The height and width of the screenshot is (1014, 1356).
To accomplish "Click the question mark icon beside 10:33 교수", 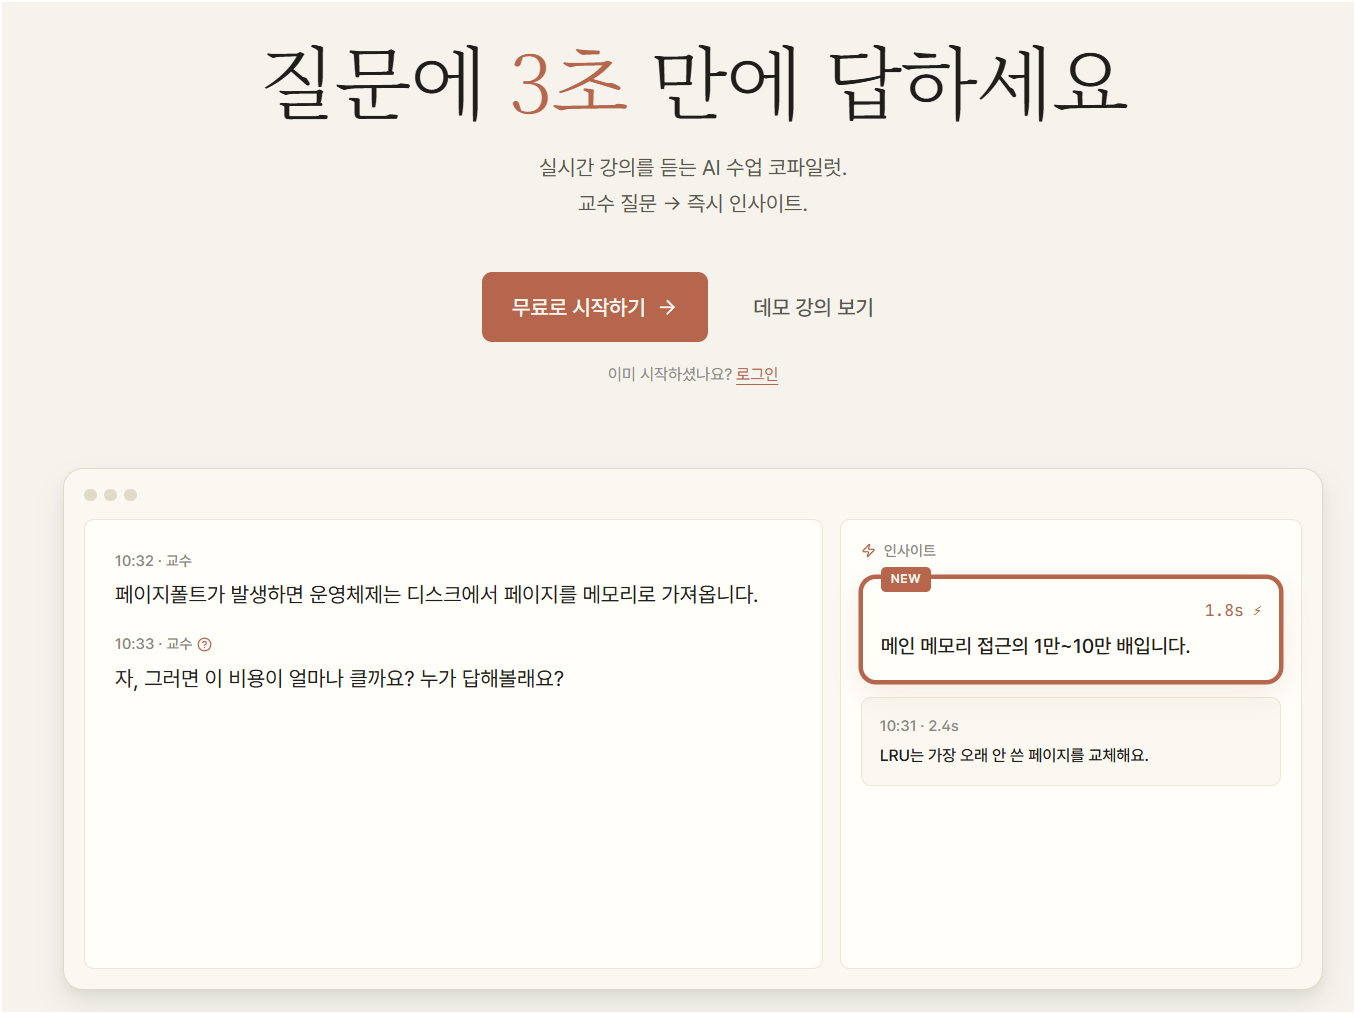I will [205, 644].
